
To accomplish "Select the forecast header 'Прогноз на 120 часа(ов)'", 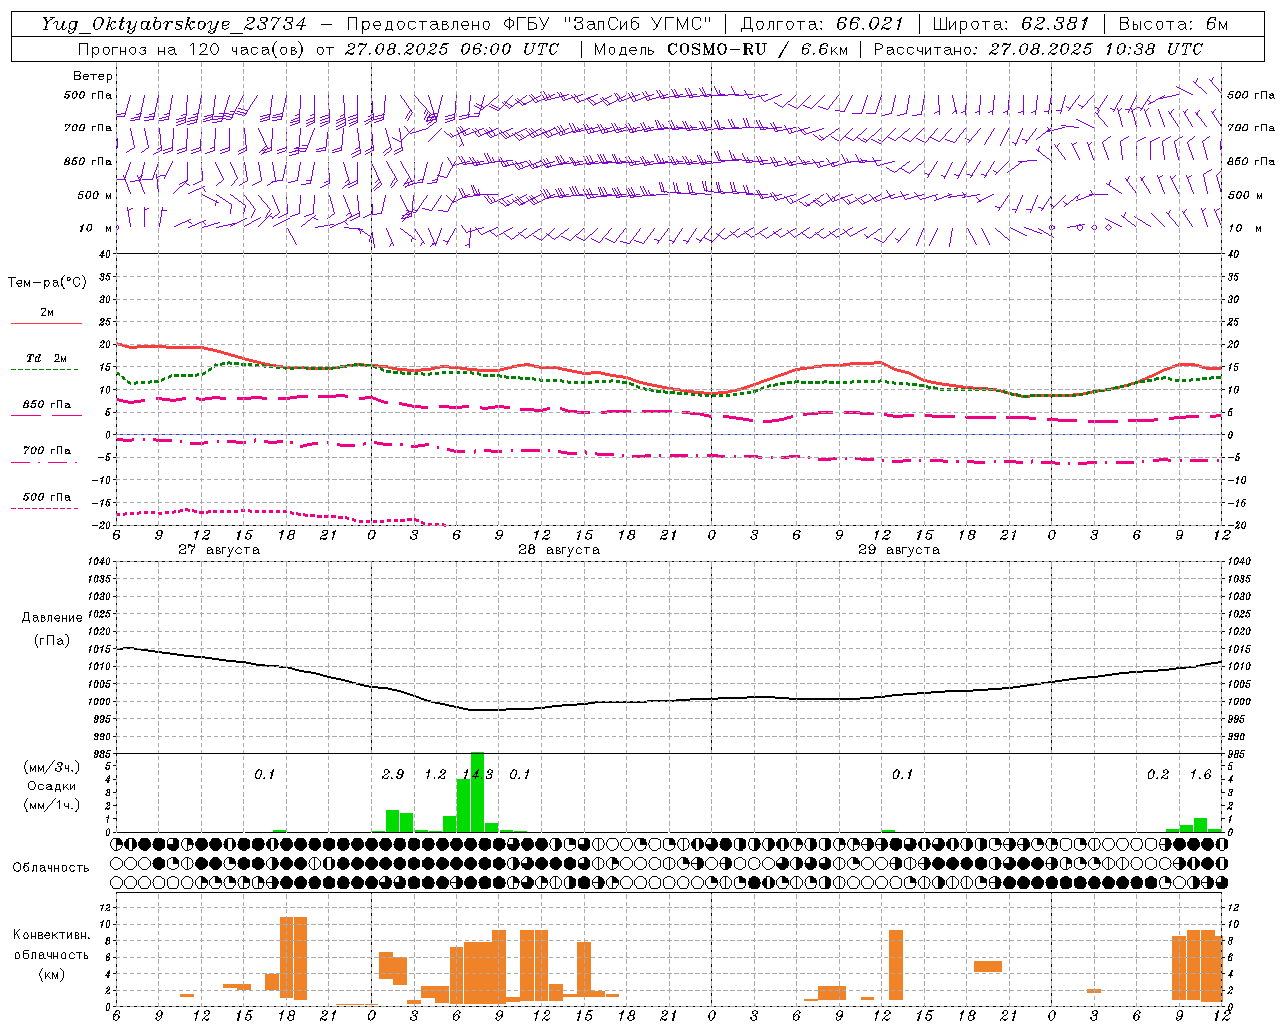I will click(193, 49).
